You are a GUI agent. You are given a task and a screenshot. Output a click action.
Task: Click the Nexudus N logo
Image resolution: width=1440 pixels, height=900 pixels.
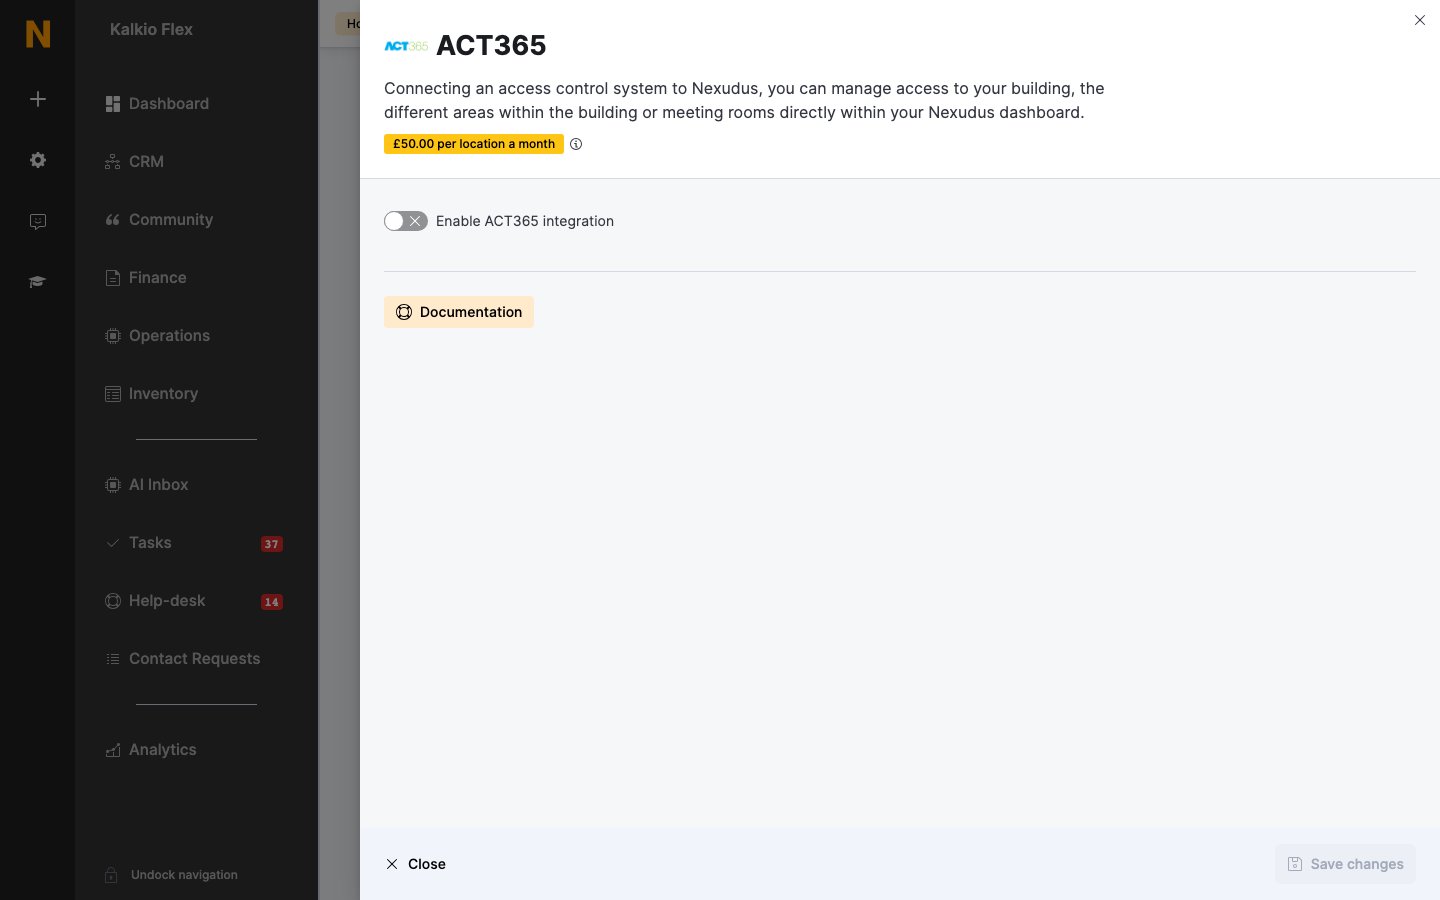[x=38, y=34]
